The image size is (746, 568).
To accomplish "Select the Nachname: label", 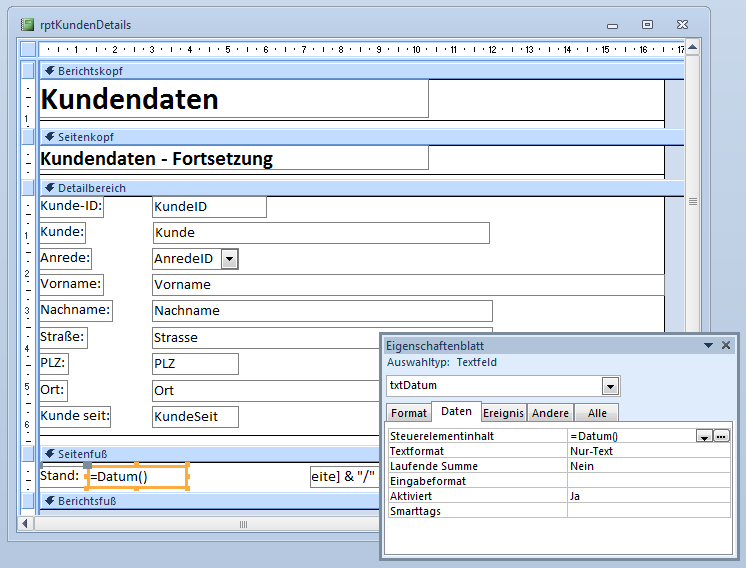I will click(x=76, y=310).
